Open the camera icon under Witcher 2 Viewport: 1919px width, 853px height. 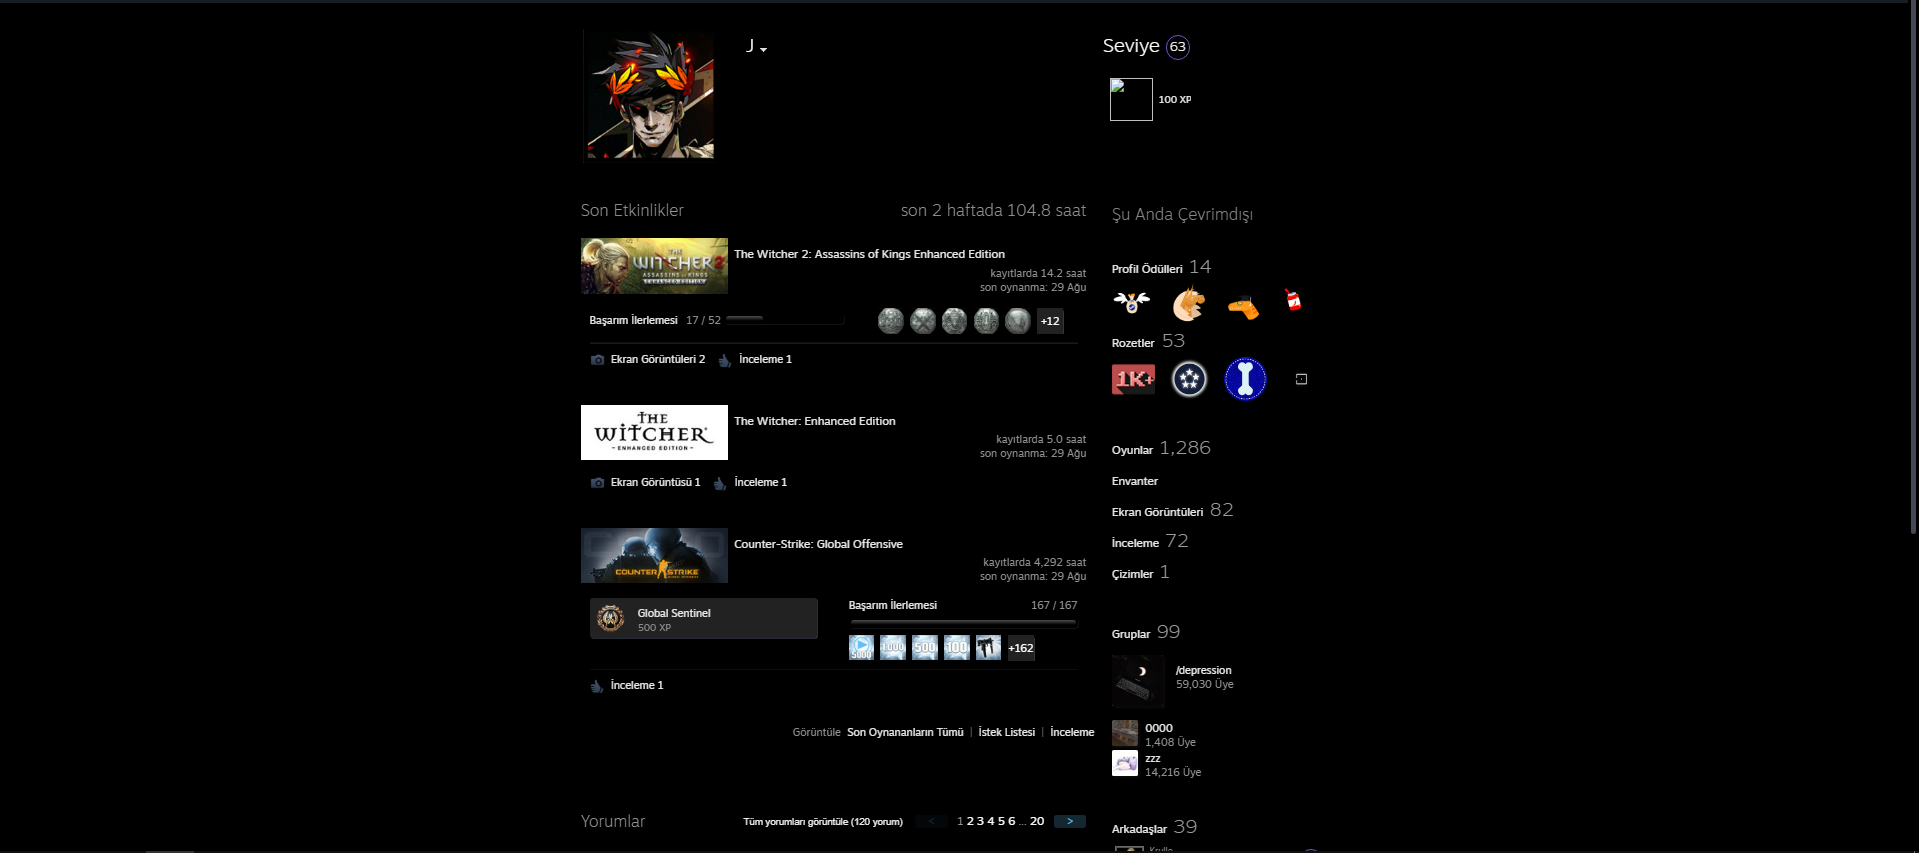click(x=597, y=360)
